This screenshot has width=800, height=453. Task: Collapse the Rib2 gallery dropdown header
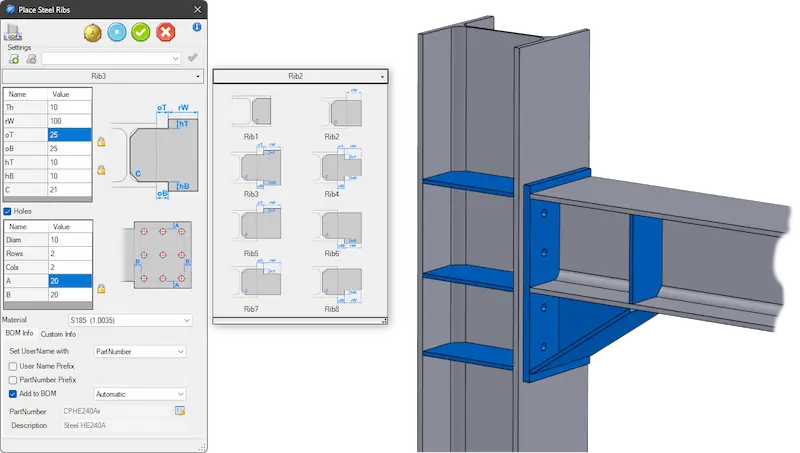(x=301, y=76)
